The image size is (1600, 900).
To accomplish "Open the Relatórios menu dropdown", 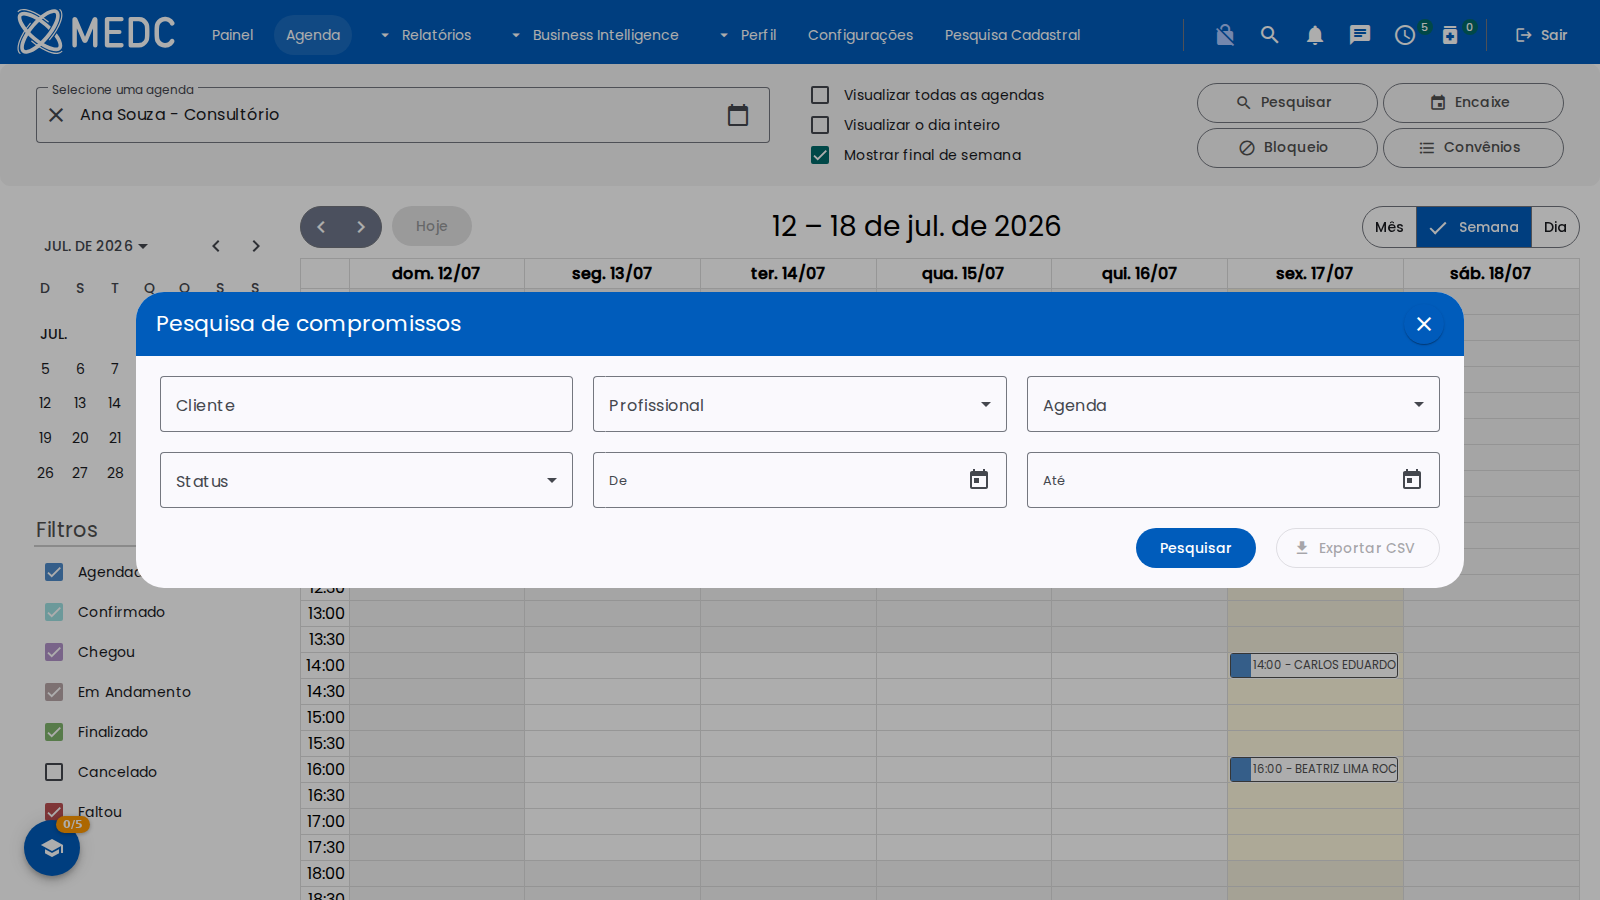I will coord(426,35).
